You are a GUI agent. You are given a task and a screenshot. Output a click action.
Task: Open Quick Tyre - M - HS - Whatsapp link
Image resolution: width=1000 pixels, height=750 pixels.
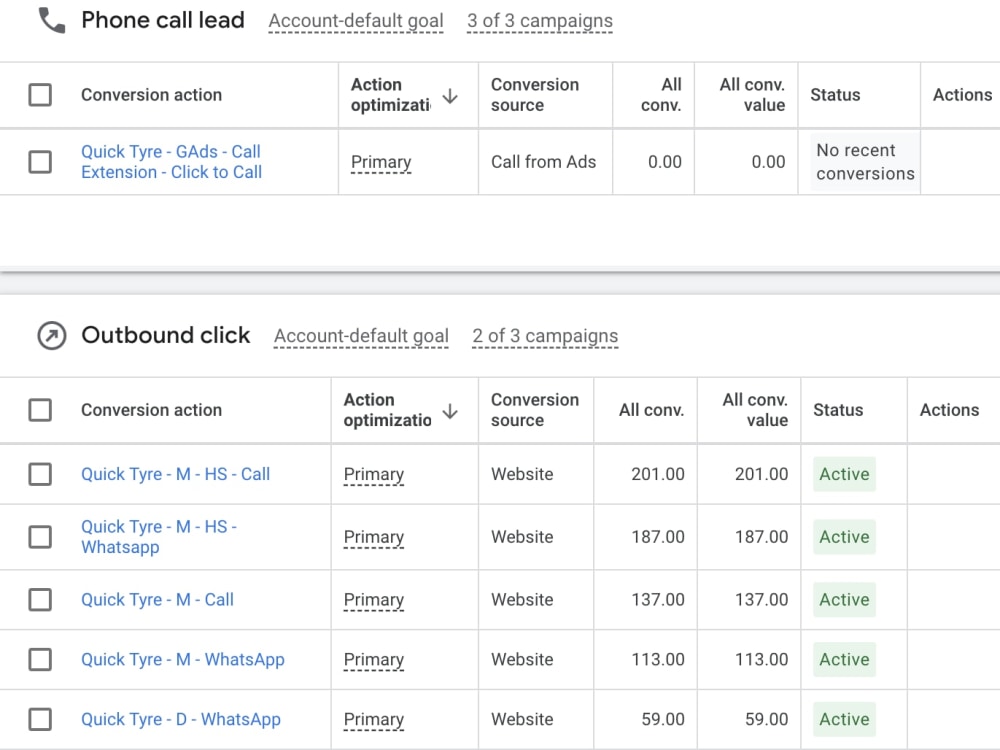tap(159, 537)
